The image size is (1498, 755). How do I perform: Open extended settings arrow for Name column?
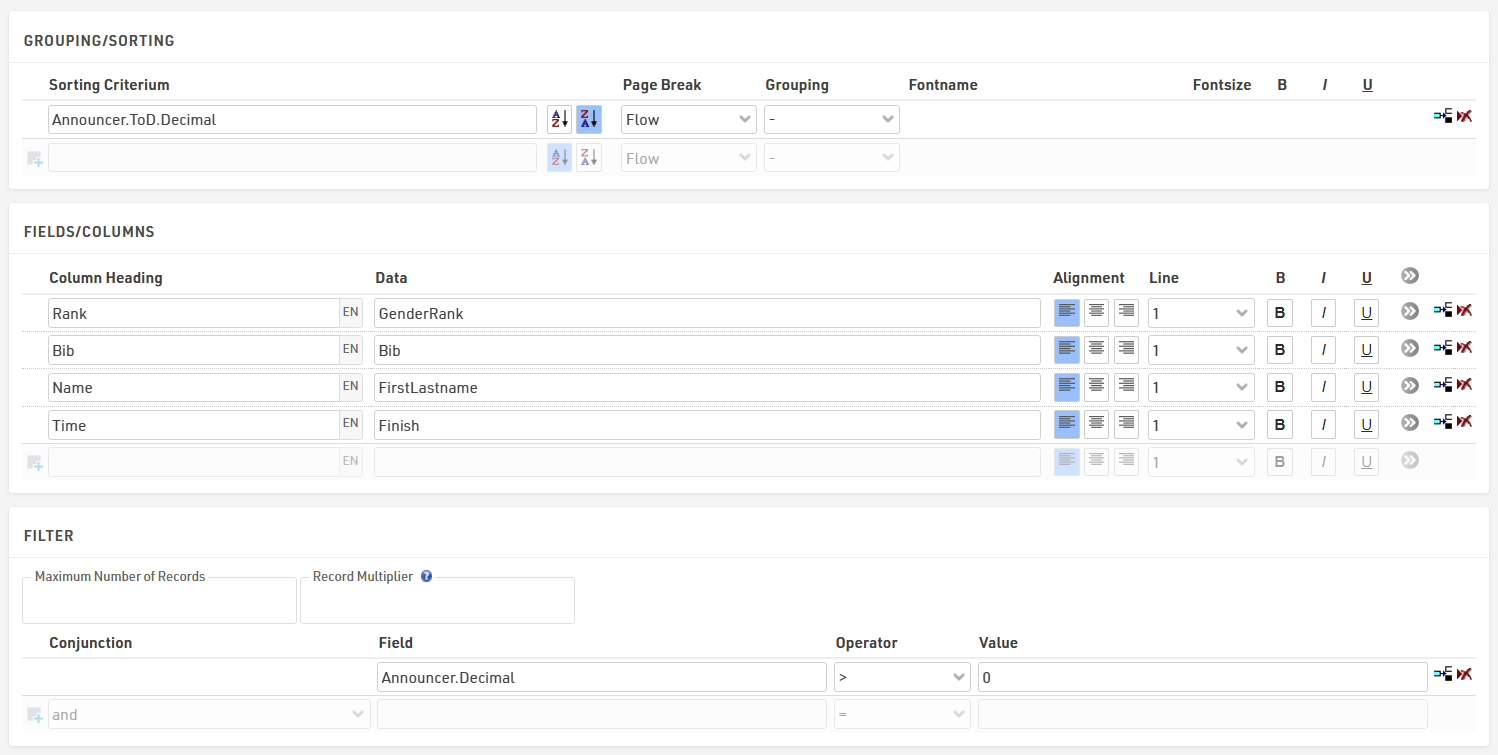coord(1410,386)
